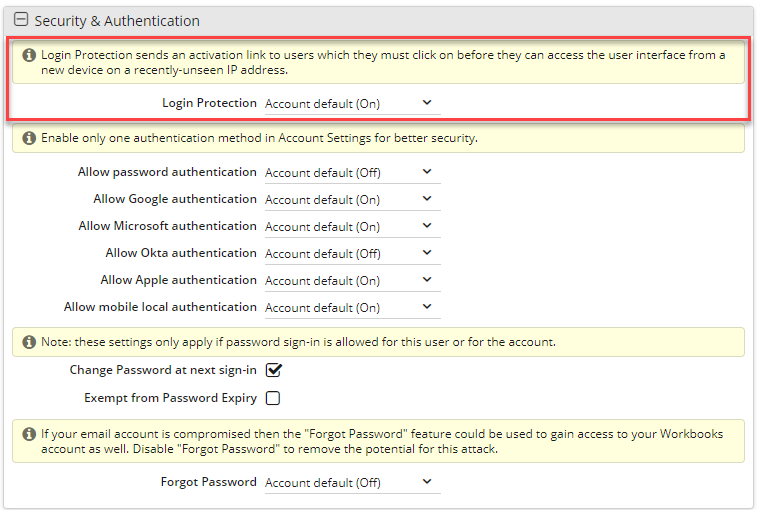Open the Allow Apple authentication dropdown
The image size is (757, 510).
pyautogui.click(x=352, y=281)
